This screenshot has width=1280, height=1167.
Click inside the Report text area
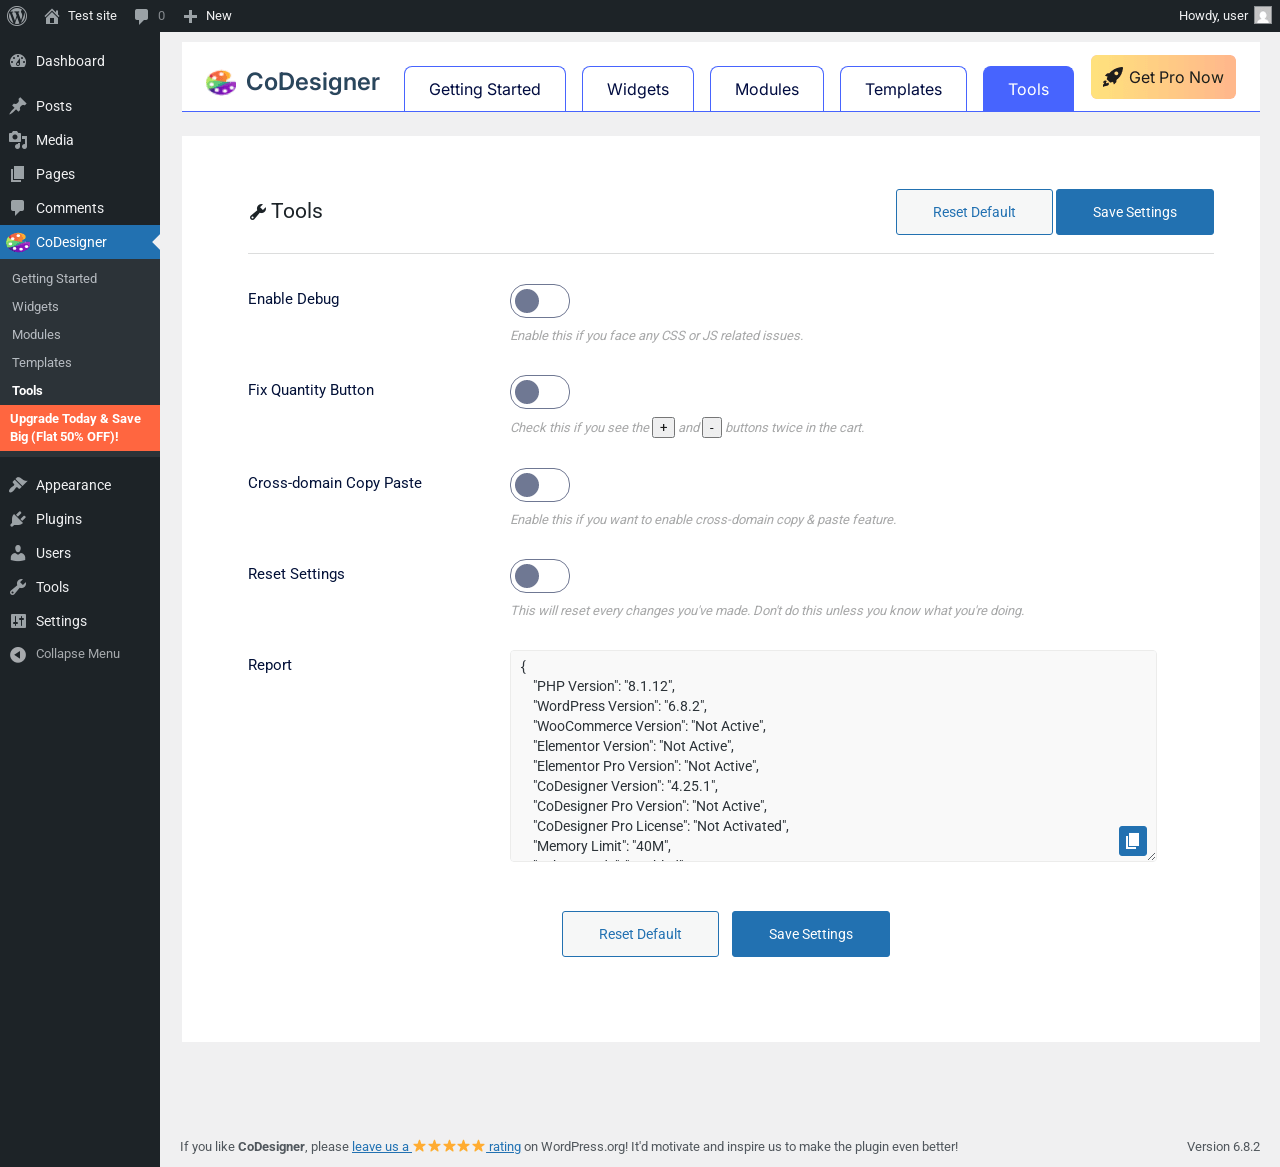tap(833, 756)
